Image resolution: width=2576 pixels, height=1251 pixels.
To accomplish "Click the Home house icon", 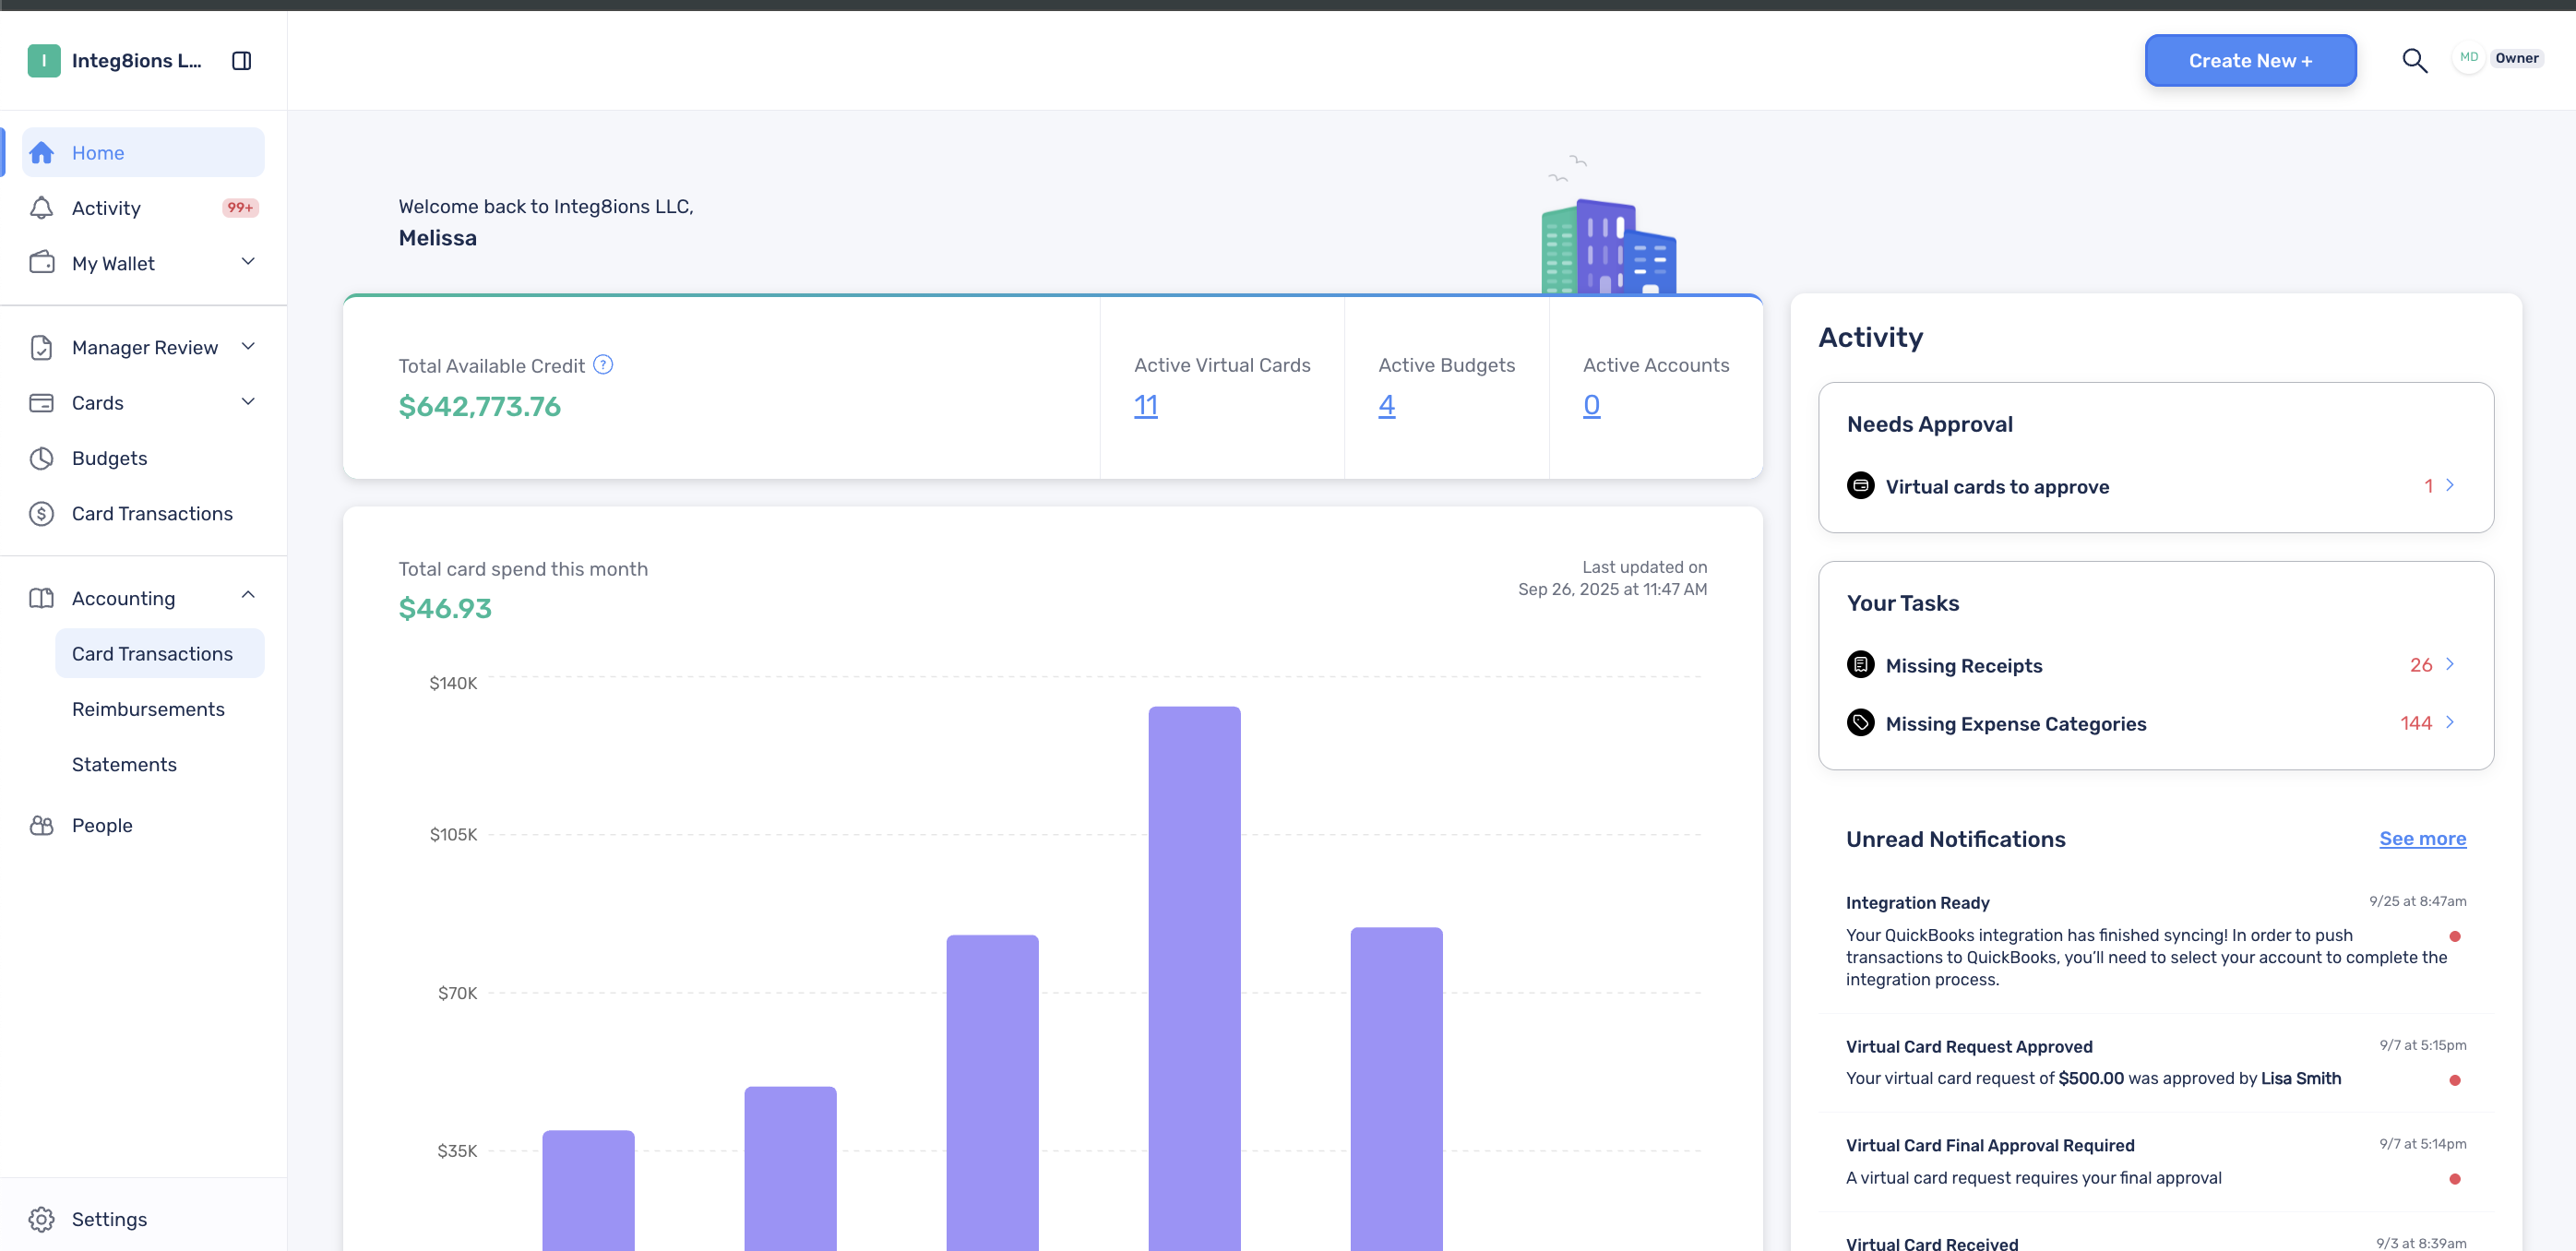I will 42,153.
